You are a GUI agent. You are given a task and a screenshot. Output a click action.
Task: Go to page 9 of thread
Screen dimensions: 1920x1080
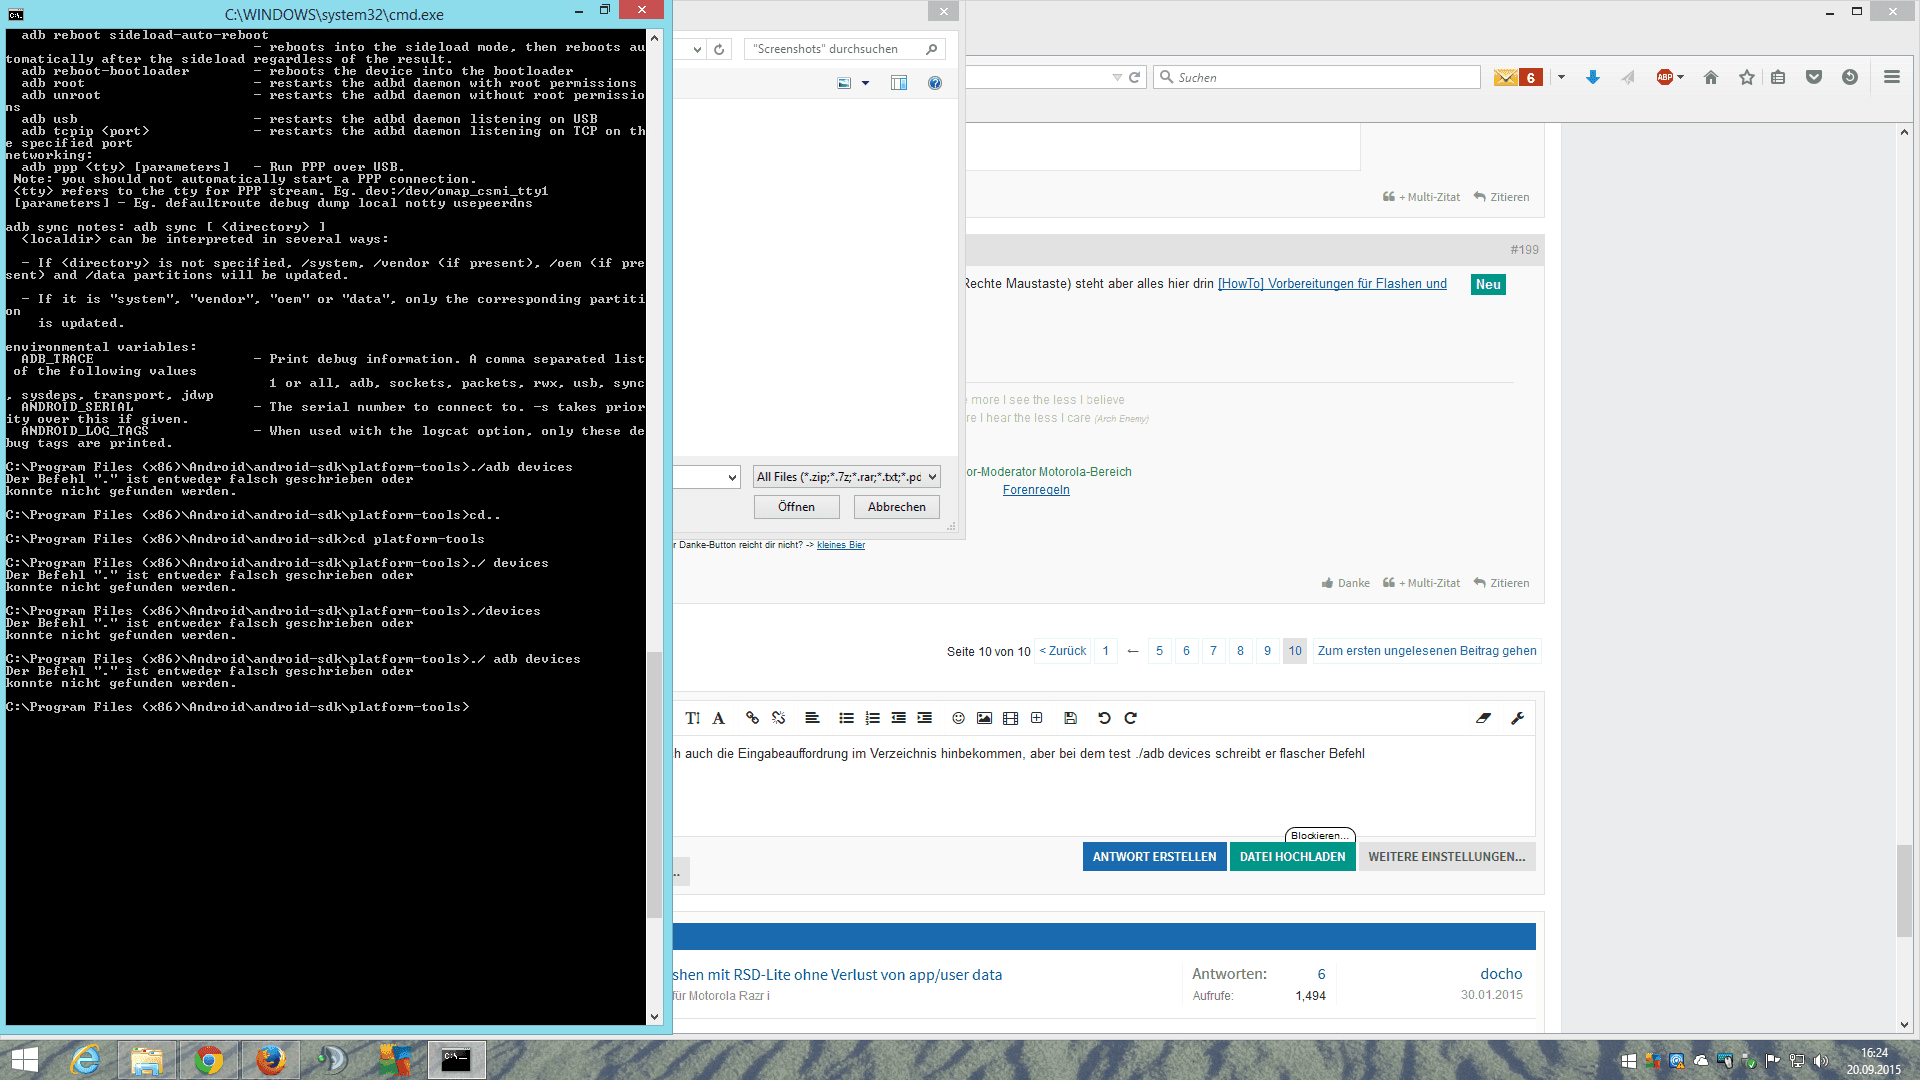(1267, 651)
